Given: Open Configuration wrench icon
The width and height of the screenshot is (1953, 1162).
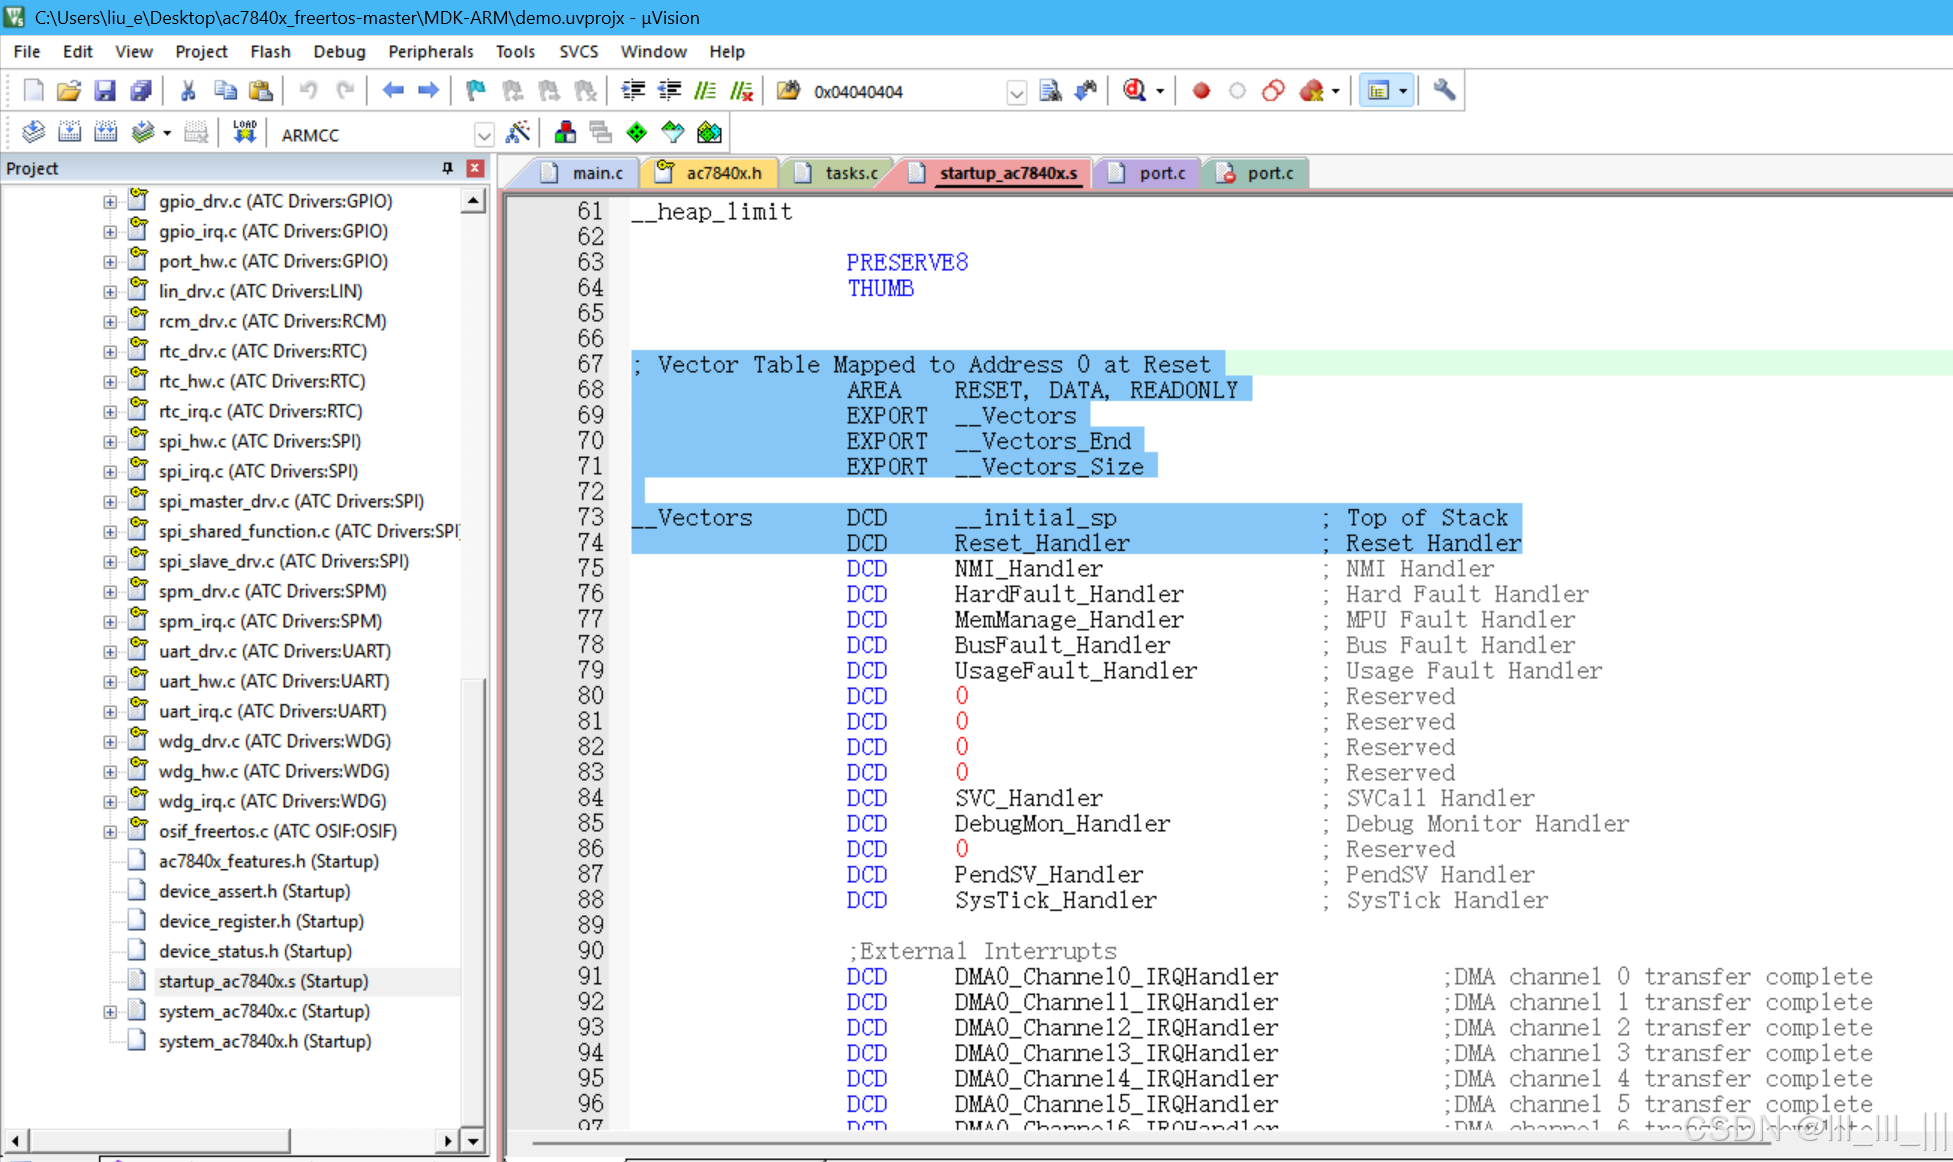Looking at the screenshot, I should tap(1443, 91).
